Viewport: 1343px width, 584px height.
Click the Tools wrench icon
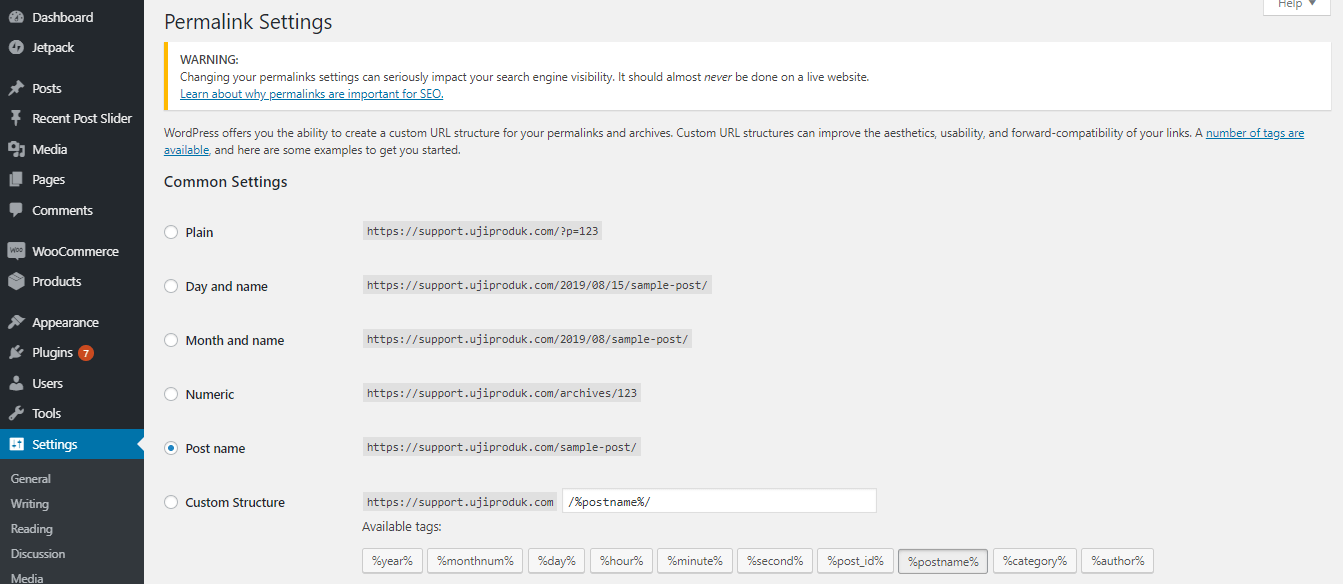coord(16,413)
